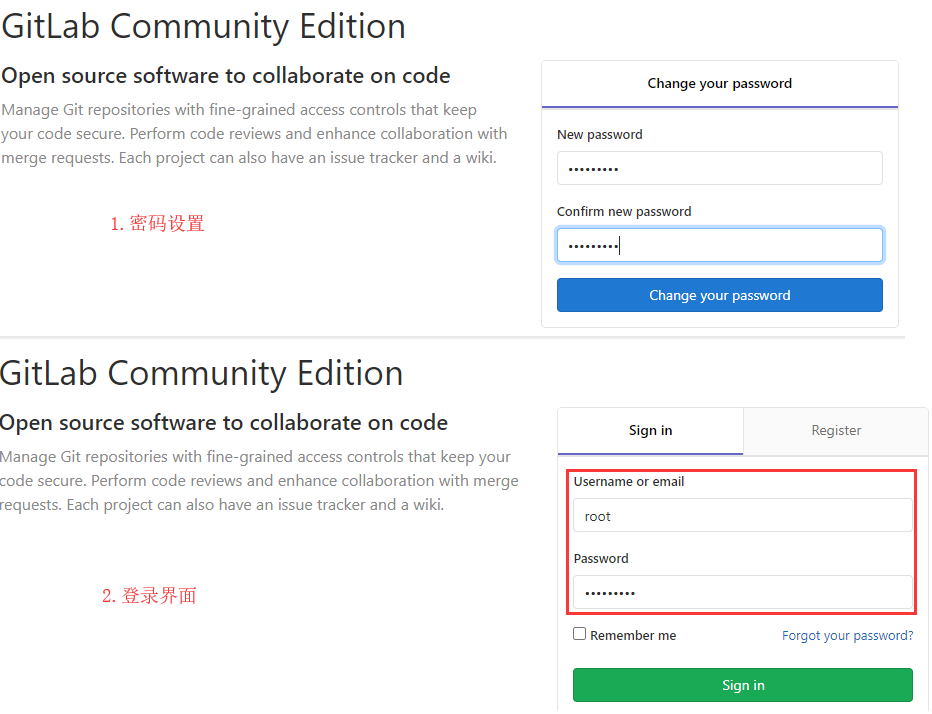Focus the sign-in Password field
Screen dimensions: 932x714
click(742, 593)
